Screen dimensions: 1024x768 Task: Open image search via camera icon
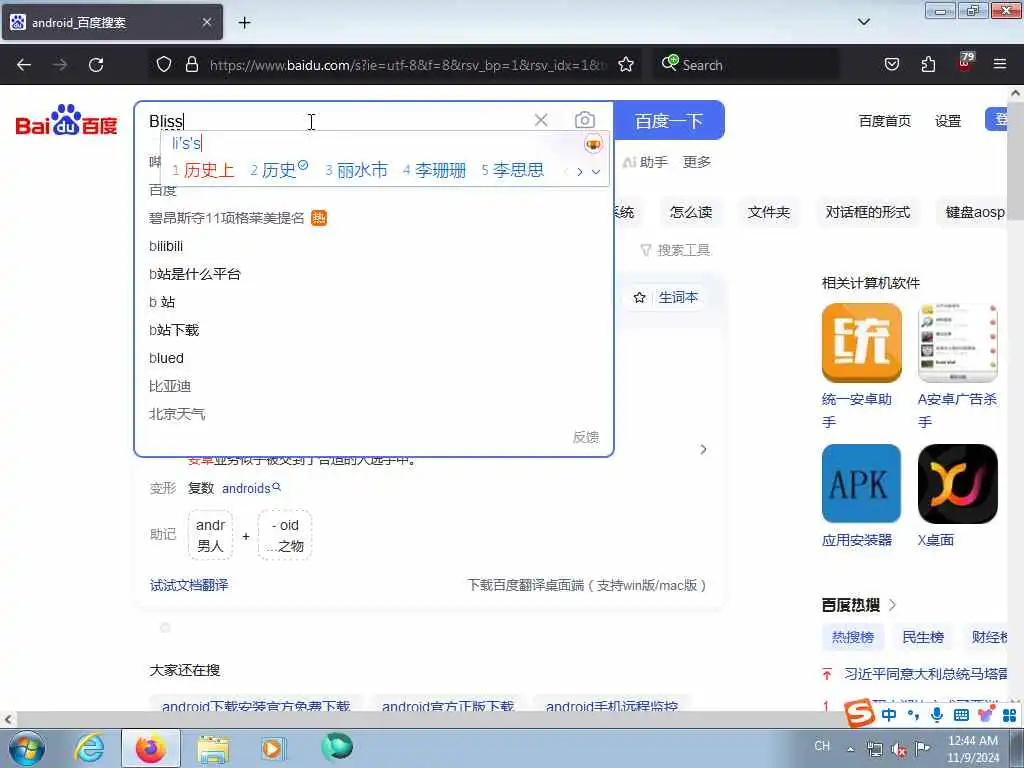pyautogui.click(x=584, y=120)
